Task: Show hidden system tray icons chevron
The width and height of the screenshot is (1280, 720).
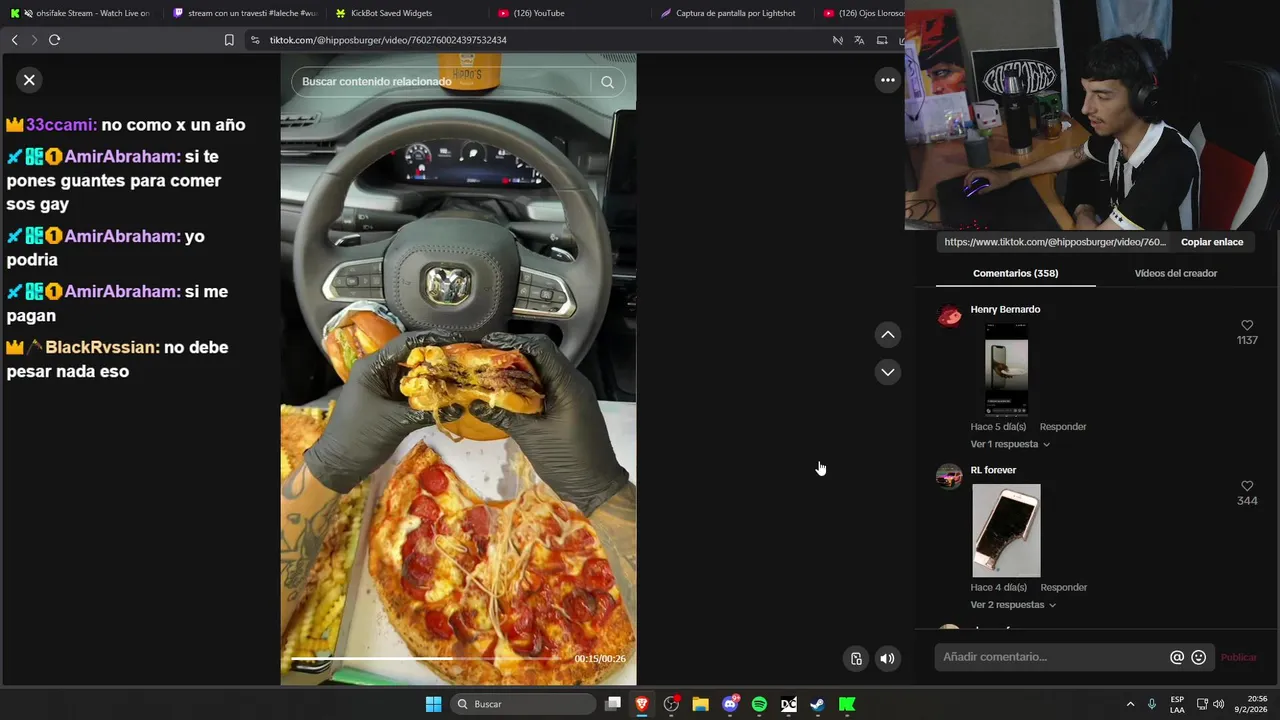Action: (1130, 704)
